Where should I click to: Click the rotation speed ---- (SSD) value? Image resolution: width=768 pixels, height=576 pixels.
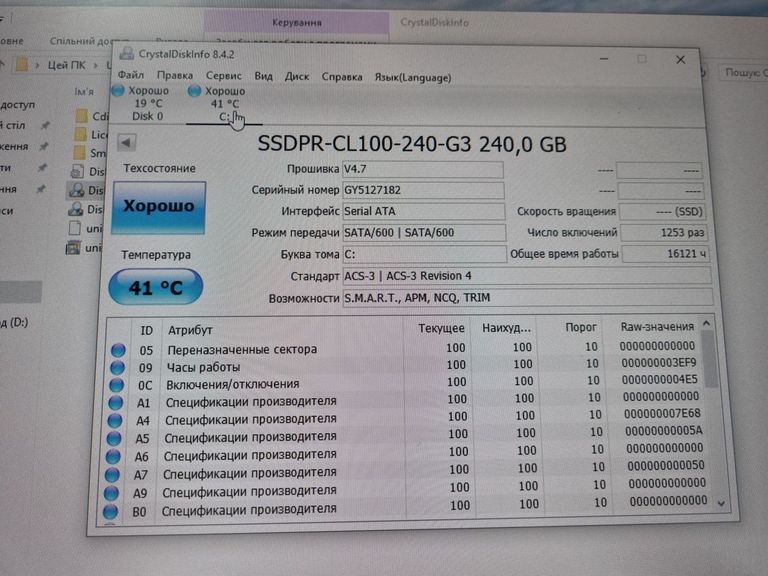(x=662, y=212)
